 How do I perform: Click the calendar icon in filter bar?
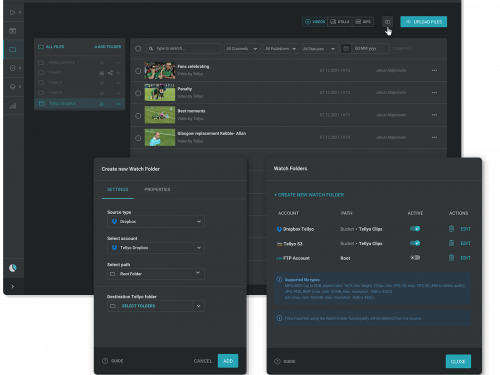coord(346,49)
